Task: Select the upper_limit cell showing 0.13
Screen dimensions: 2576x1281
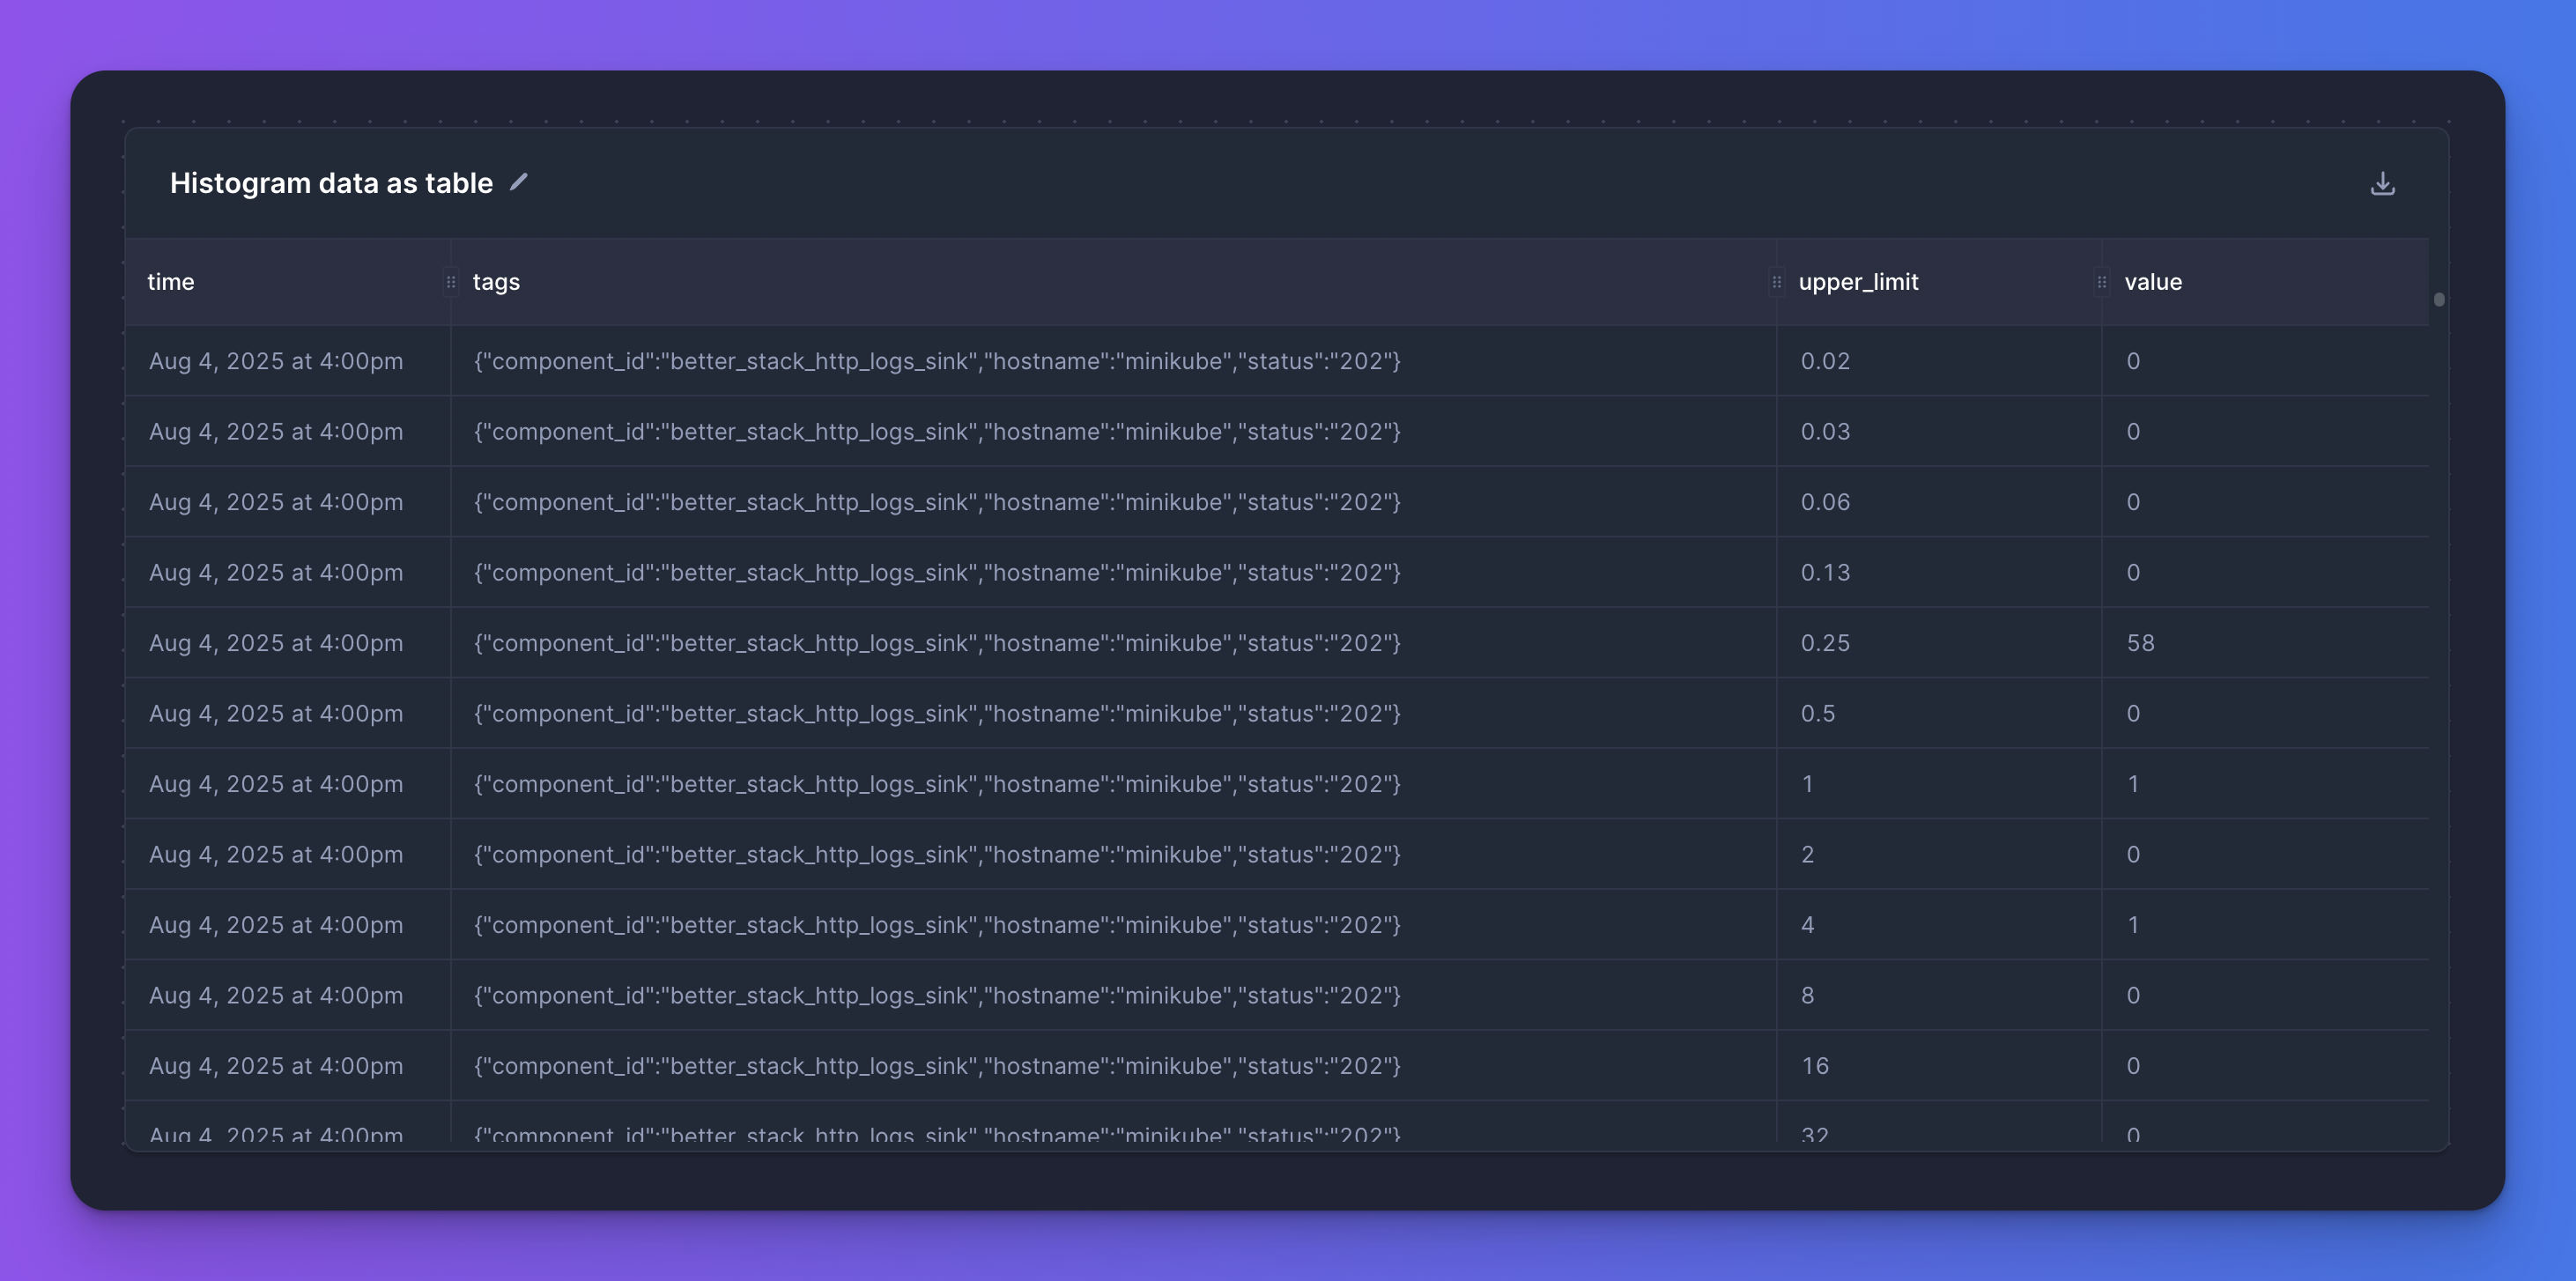Action: click(1825, 573)
